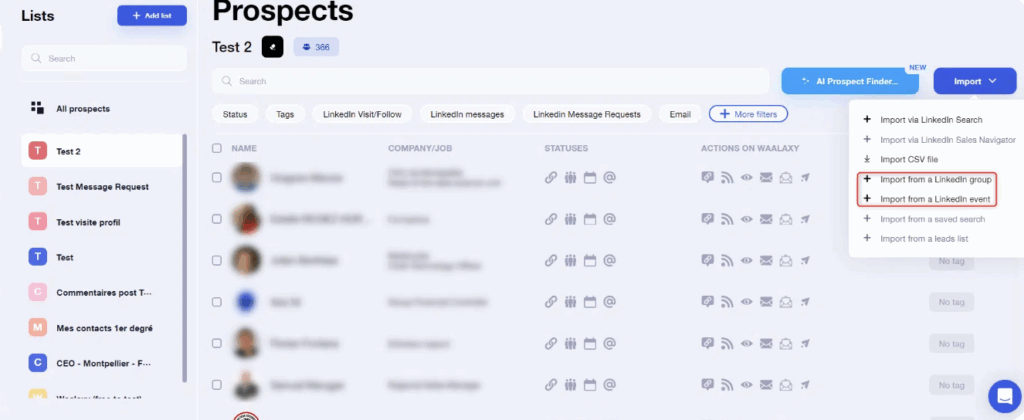Select the Commentaires post list

(102, 293)
